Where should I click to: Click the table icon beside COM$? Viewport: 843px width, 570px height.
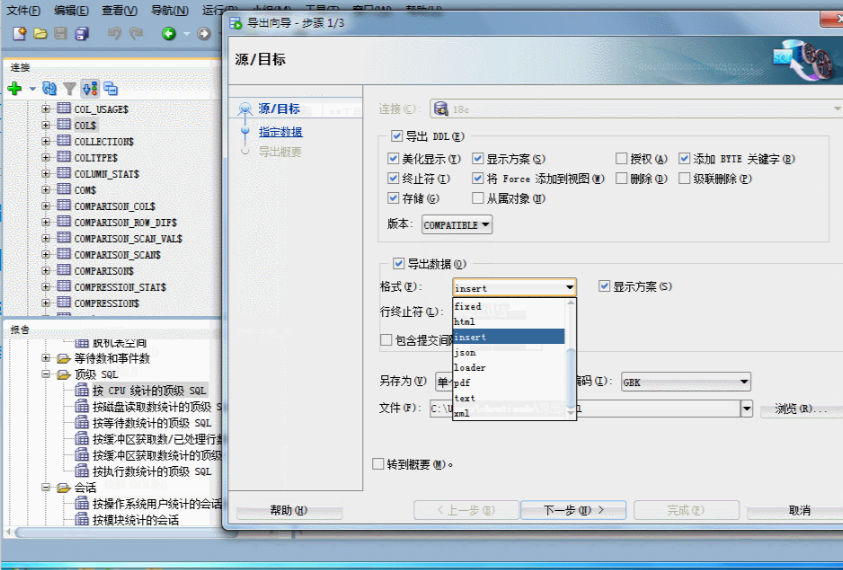tap(64, 189)
